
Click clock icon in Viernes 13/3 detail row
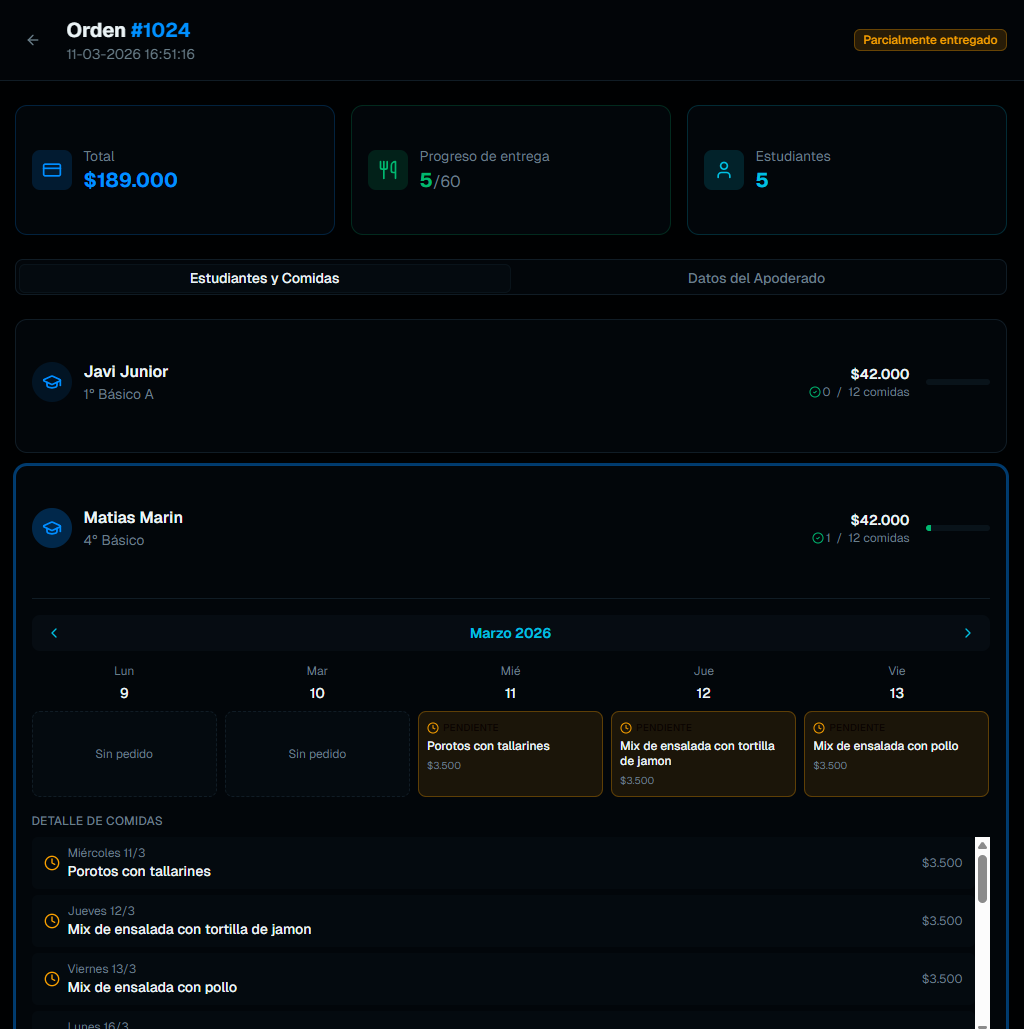click(52, 978)
